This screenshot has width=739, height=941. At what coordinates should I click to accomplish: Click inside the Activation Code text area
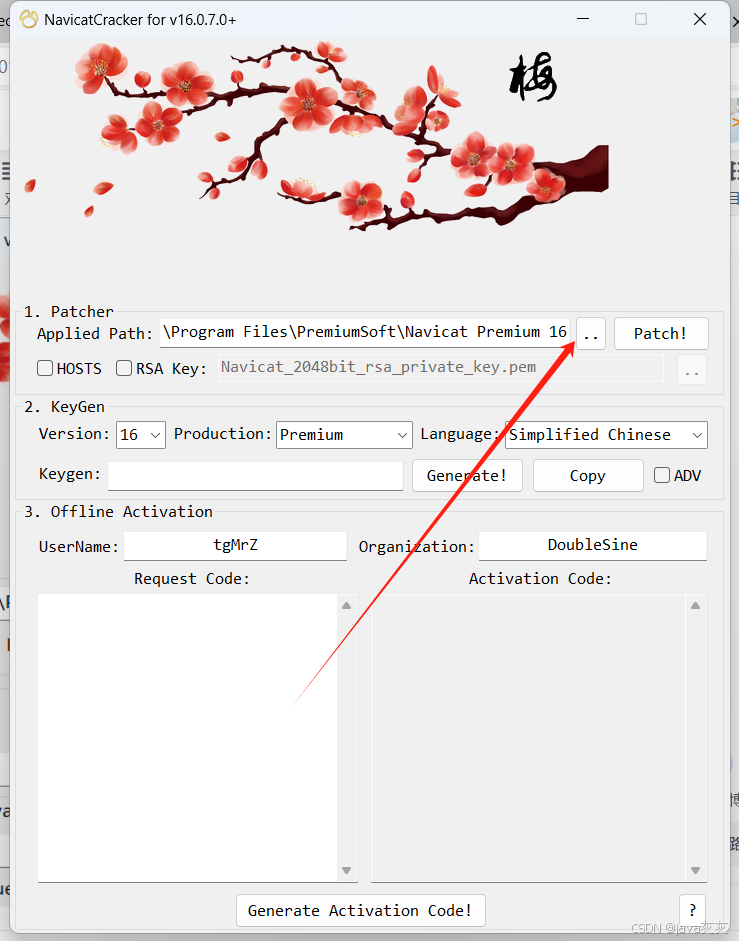click(528, 738)
